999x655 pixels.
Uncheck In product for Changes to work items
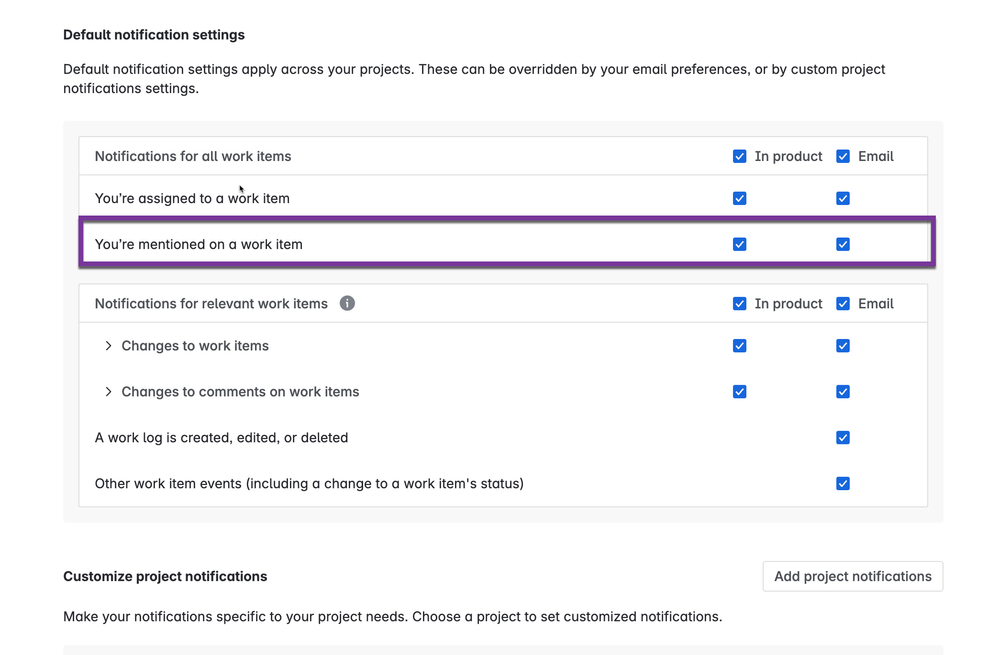(739, 346)
